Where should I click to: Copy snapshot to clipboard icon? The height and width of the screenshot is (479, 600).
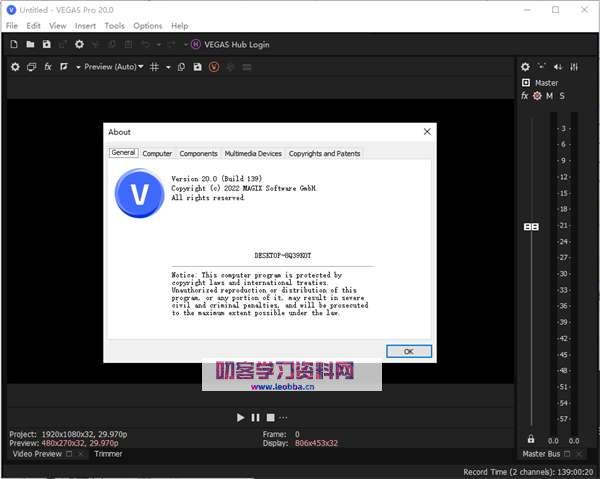click(181, 67)
